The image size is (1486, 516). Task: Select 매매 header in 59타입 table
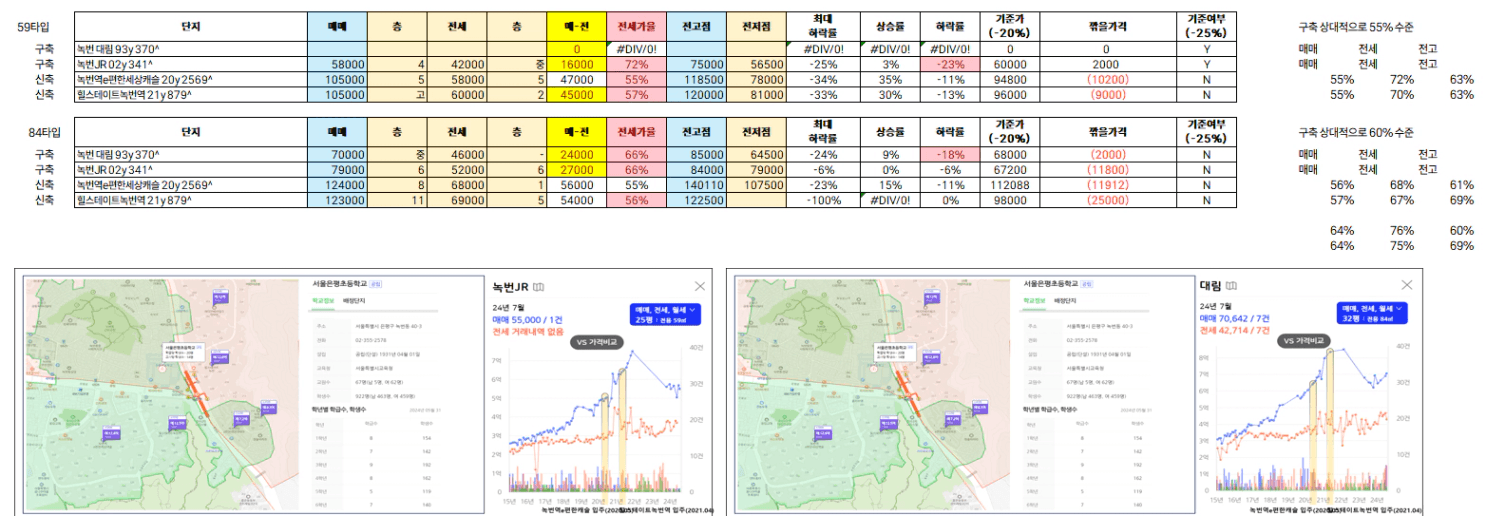click(337, 27)
